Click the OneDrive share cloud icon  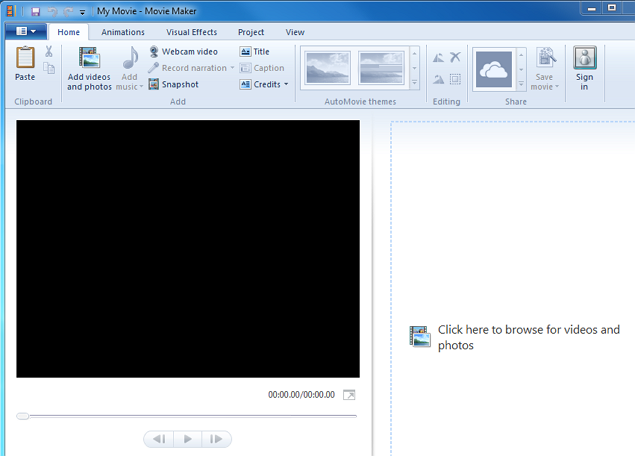point(494,69)
